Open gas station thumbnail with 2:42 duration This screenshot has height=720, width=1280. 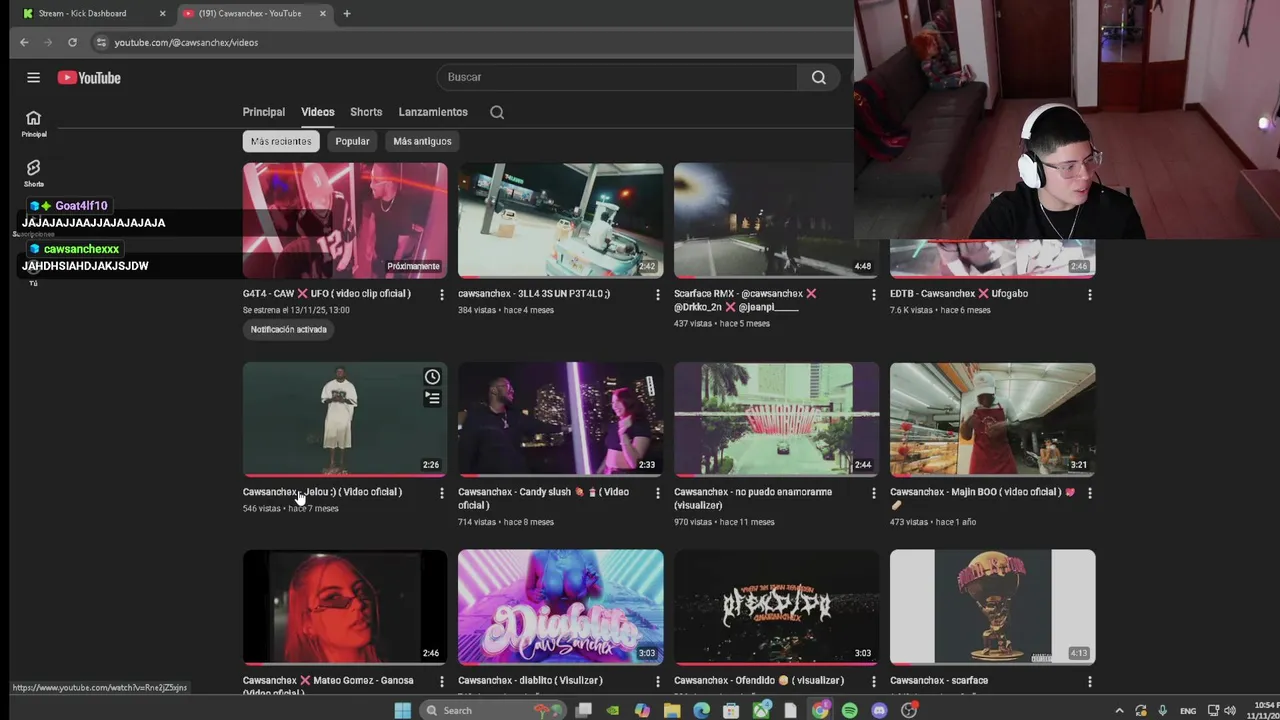click(560, 220)
